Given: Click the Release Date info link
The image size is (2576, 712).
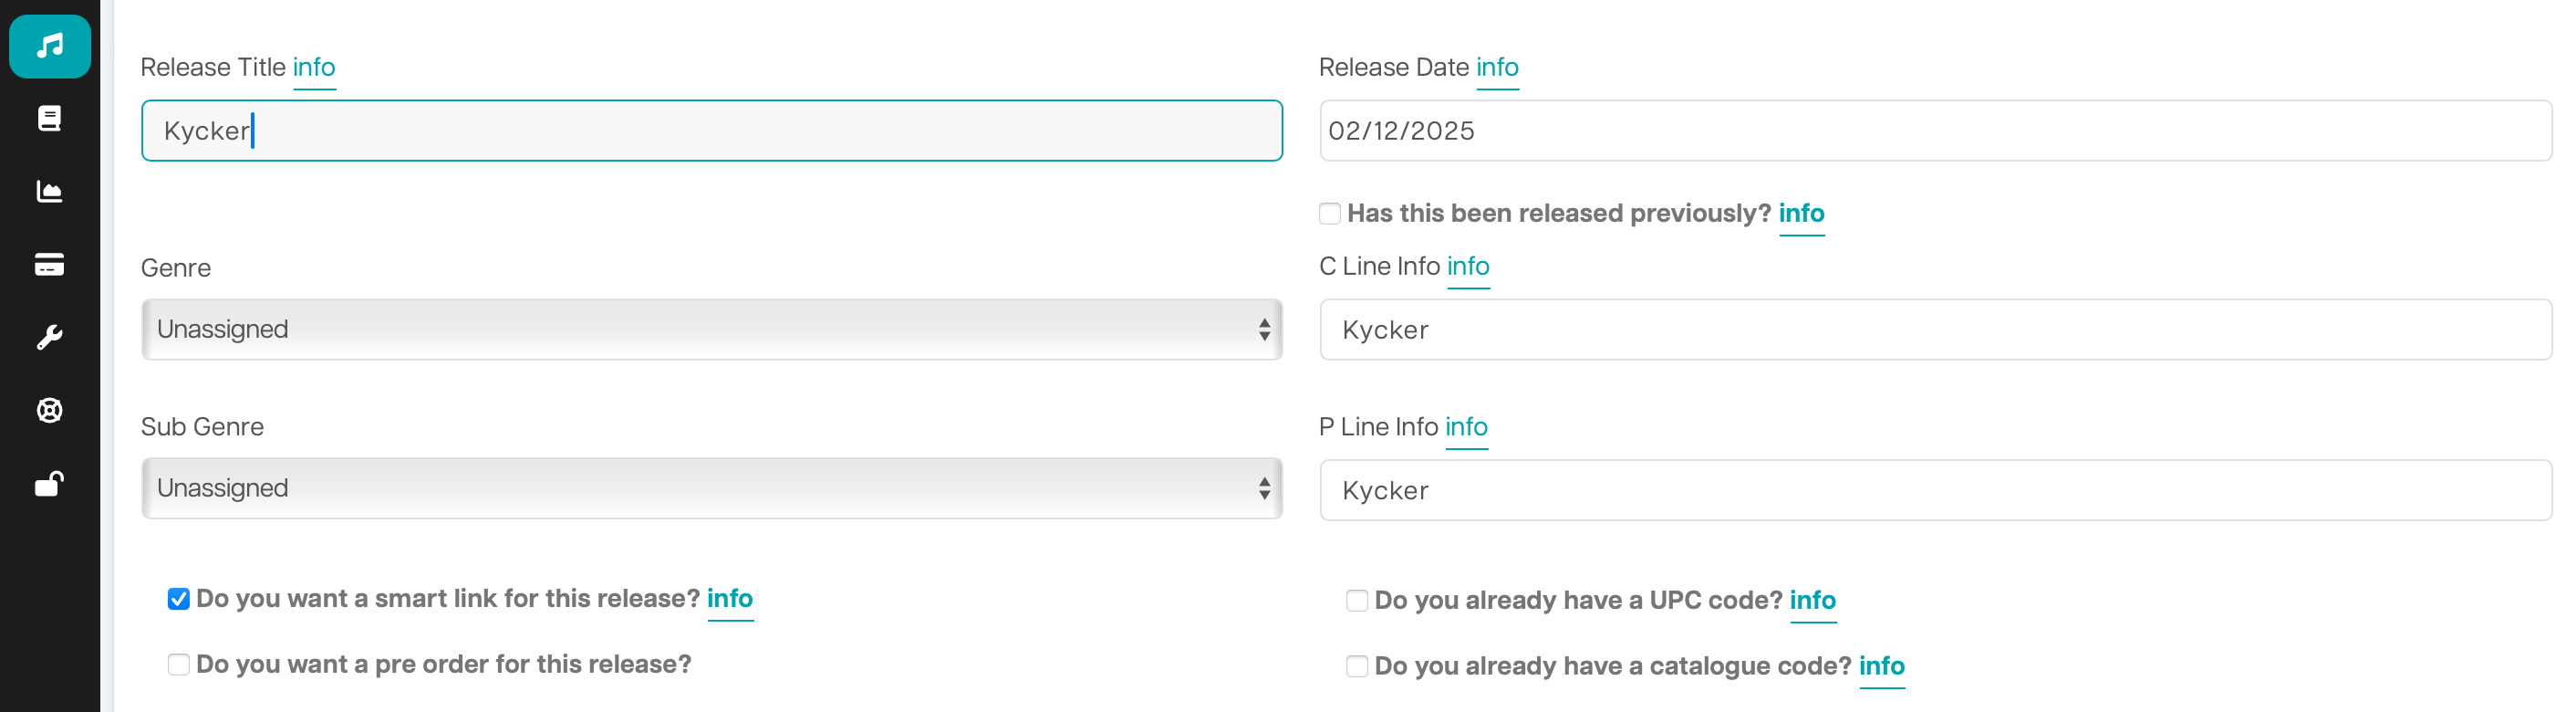Looking at the screenshot, I should [1497, 67].
